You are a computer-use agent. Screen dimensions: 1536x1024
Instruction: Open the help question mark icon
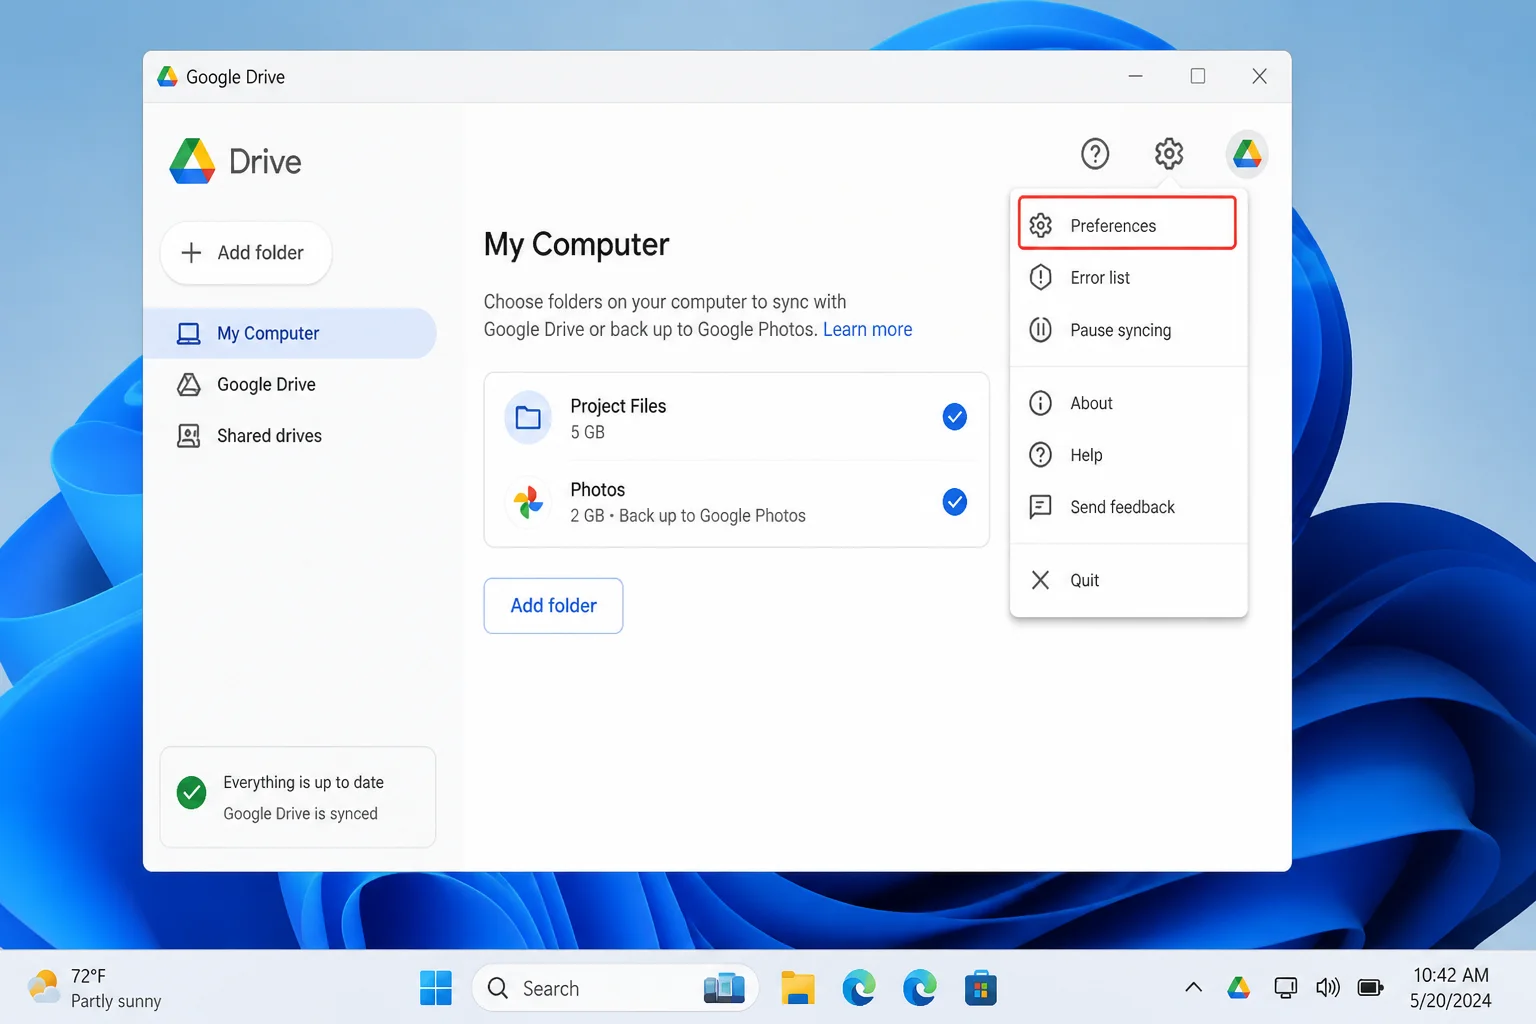point(1095,154)
